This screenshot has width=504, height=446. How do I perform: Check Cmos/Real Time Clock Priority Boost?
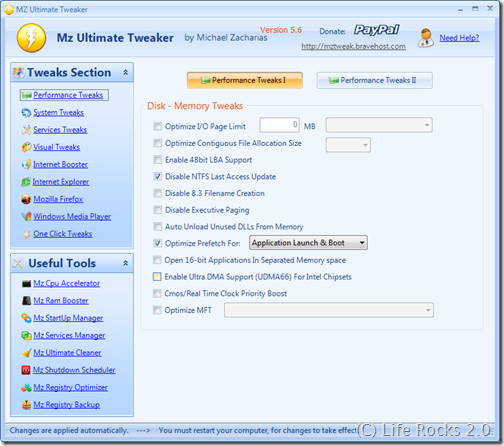(157, 293)
